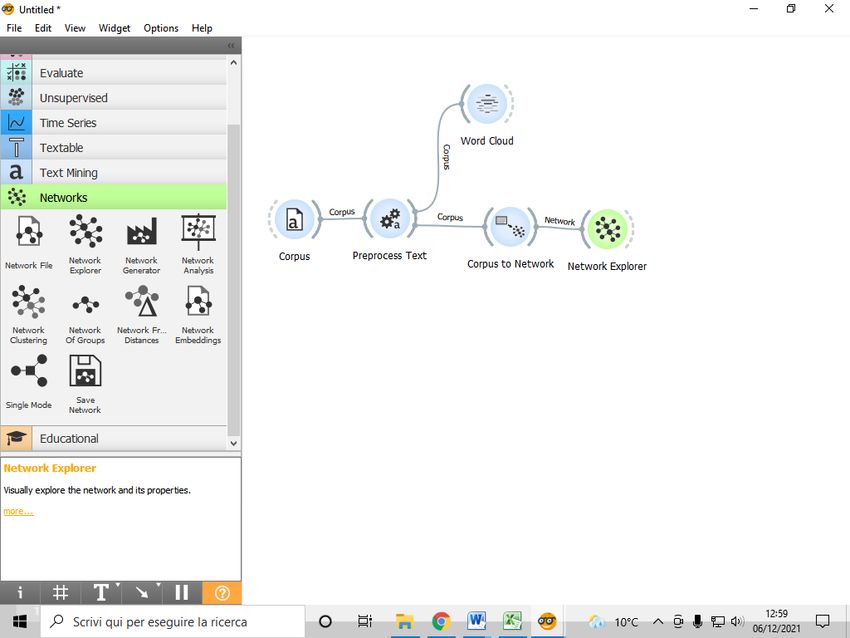Switch to Excel on the taskbar

point(512,622)
